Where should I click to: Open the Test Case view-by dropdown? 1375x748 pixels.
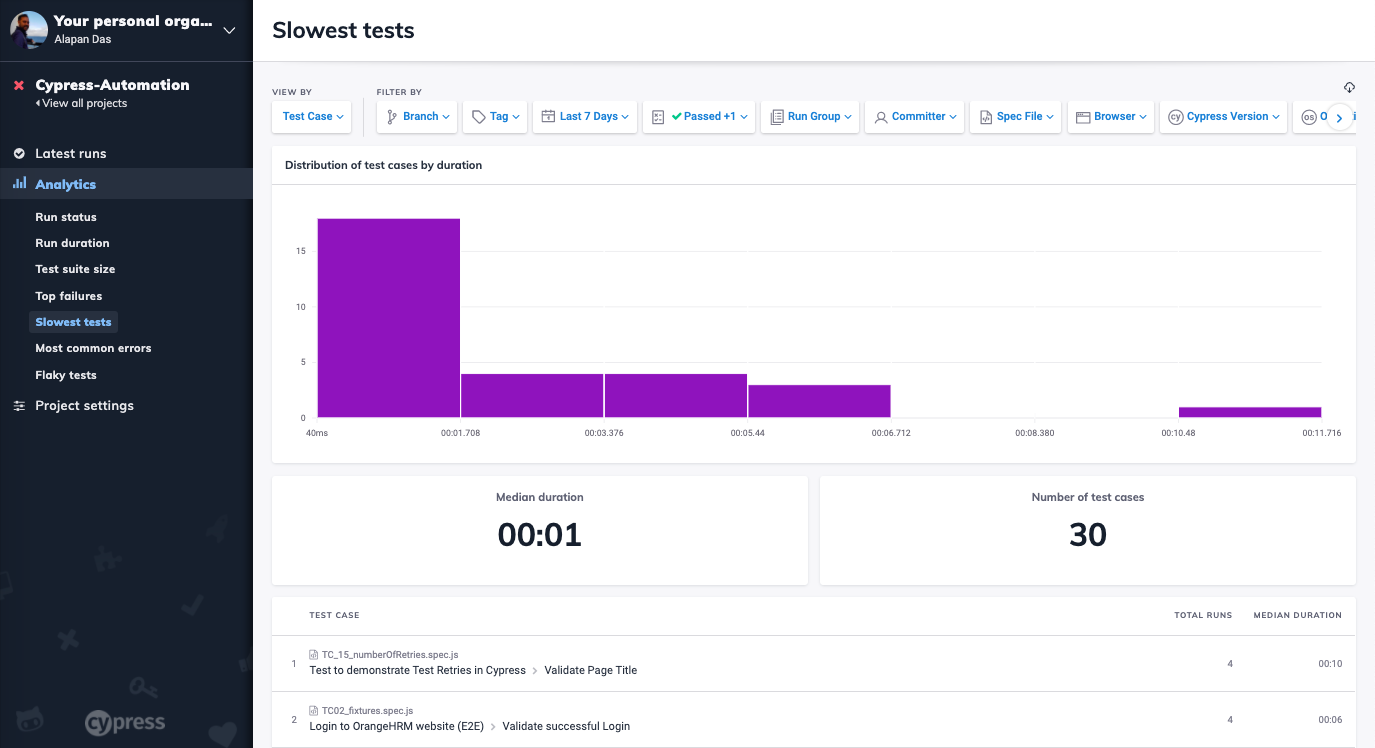point(312,116)
